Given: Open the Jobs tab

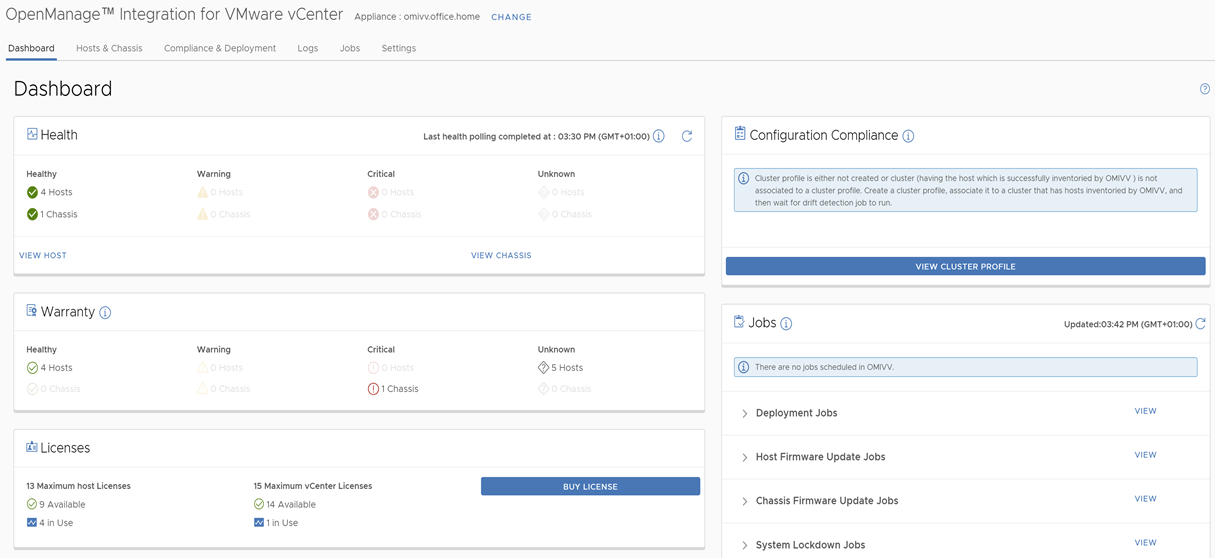Looking at the screenshot, I should click(x=350, y=48).
